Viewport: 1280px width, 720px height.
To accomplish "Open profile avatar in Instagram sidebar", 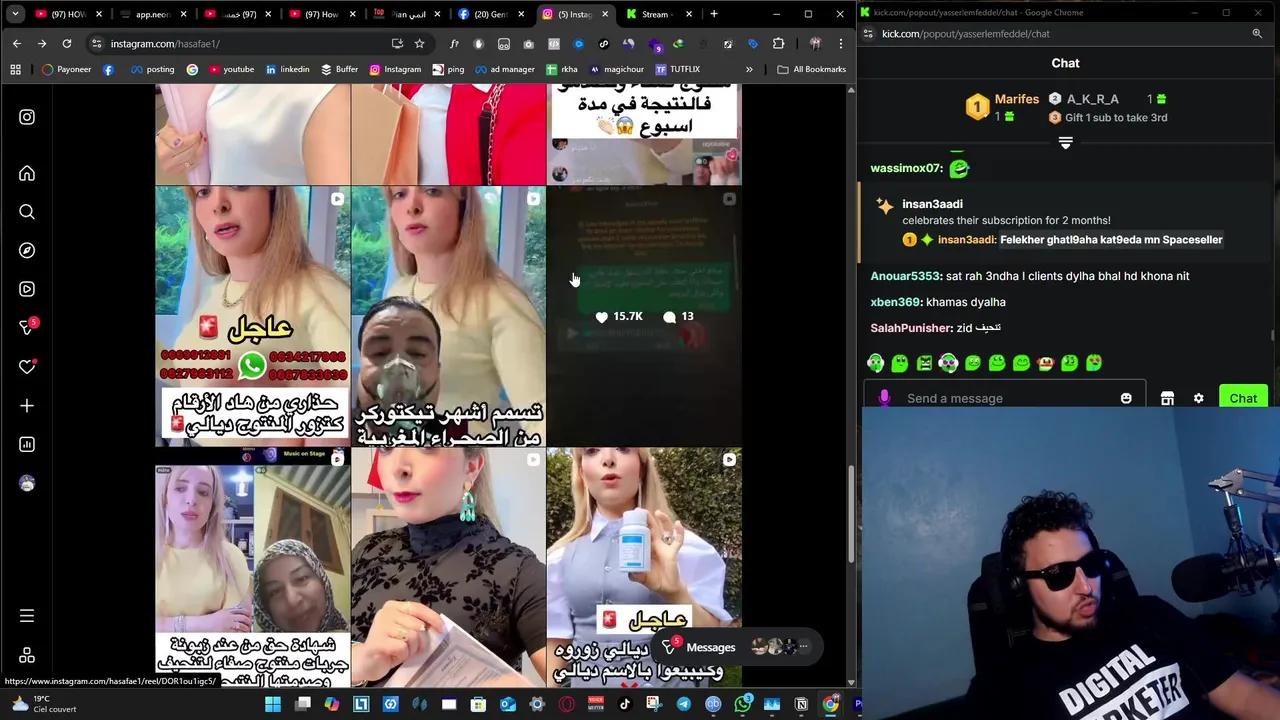I will point(27,483).
